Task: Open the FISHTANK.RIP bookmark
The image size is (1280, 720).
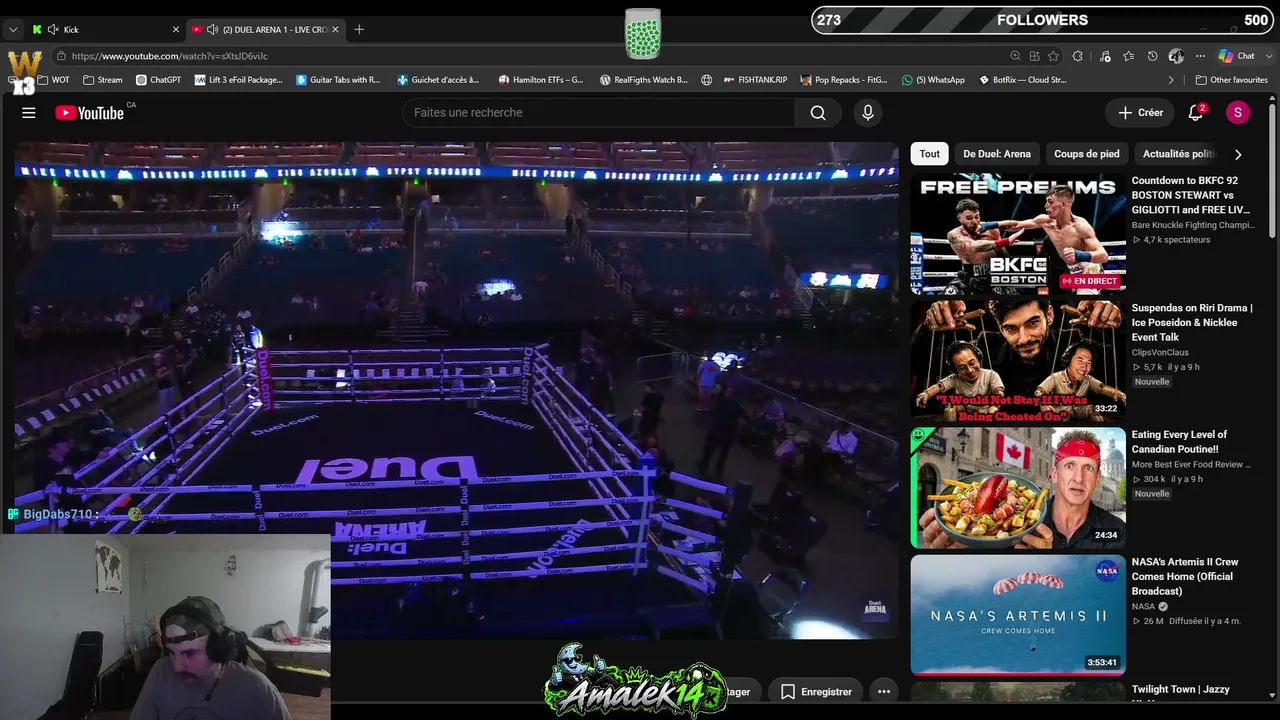Action: [x=756, y=80]
